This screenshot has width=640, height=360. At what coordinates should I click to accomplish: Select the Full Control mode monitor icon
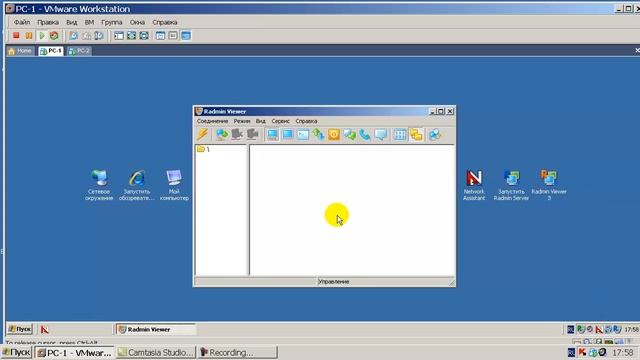coord(272,134)
